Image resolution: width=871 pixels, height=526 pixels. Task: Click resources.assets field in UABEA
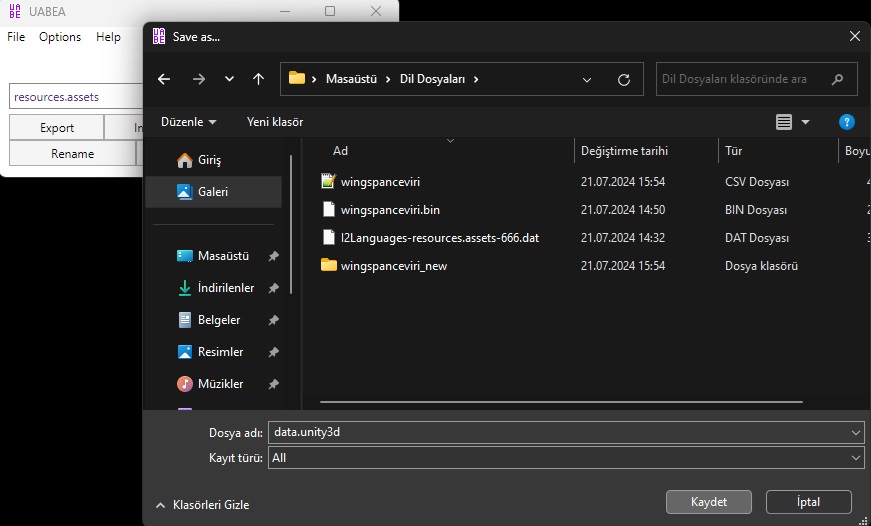[x=76, y=97]
